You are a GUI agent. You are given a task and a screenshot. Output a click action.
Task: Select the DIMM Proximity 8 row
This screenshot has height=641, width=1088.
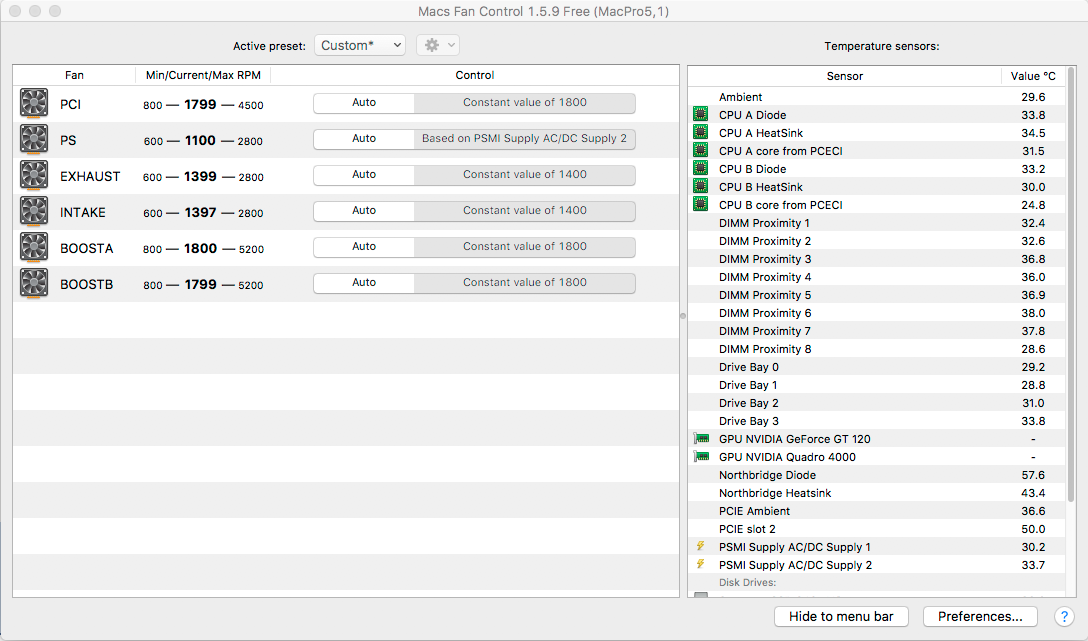tap(876, 349)
